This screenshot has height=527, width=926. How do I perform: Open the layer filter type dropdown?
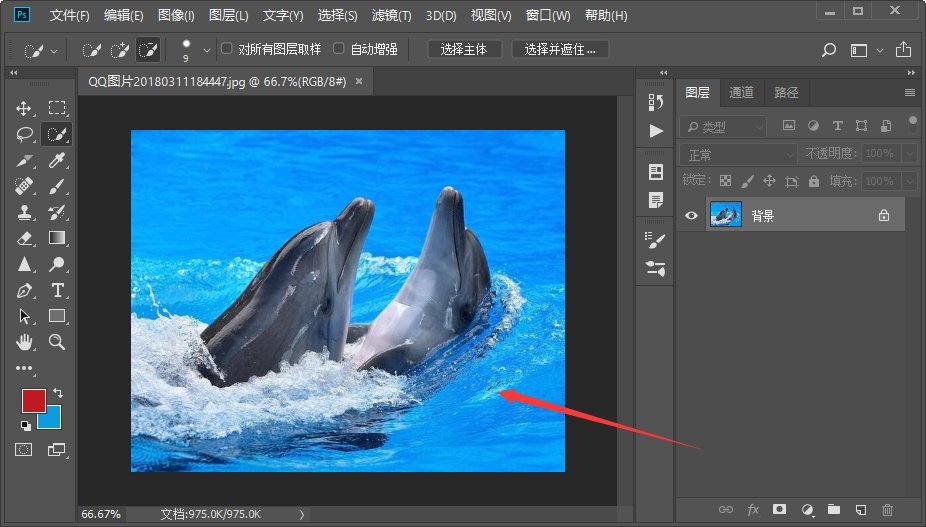723,126
